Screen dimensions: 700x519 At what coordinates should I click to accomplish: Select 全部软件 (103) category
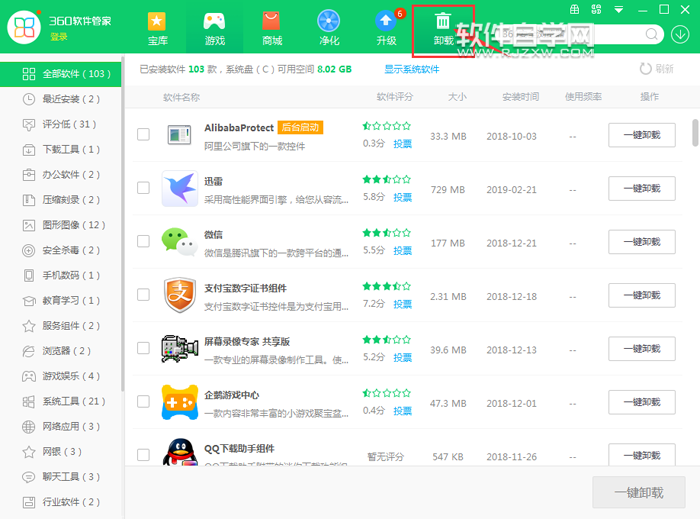click(61, 74)
